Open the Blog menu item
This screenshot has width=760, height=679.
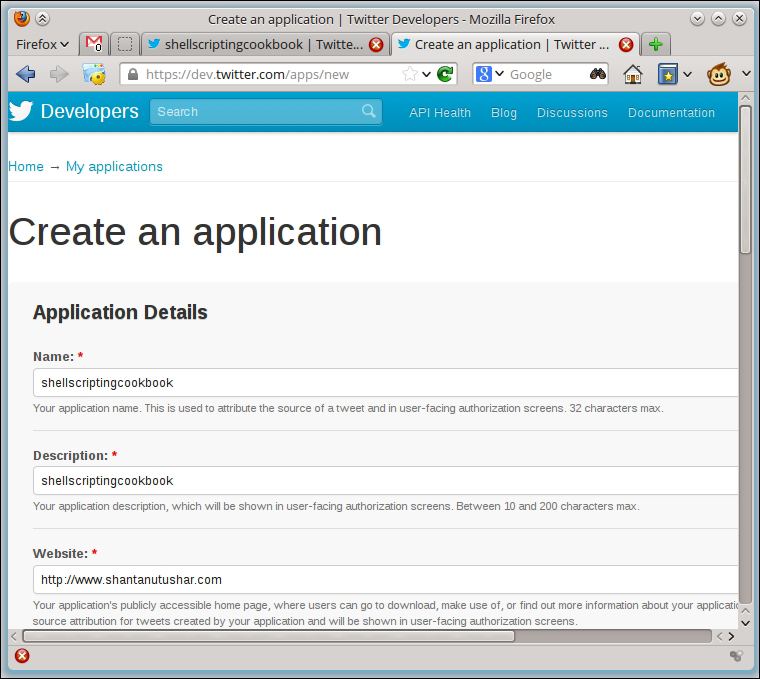[504, 112]
